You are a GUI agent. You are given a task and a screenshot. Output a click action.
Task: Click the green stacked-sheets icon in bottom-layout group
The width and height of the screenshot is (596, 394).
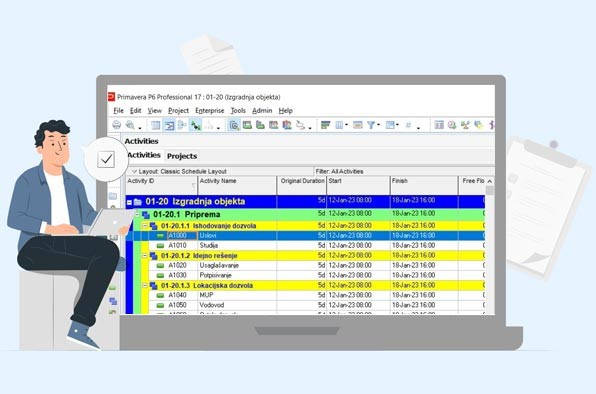tap(260, 125)
